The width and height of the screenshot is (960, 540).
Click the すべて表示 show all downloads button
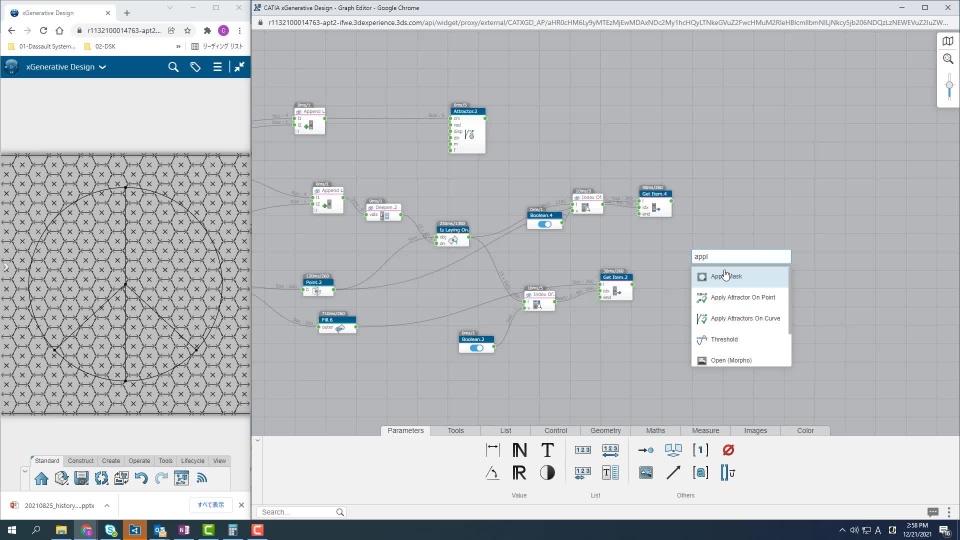(x=211, y=505)
